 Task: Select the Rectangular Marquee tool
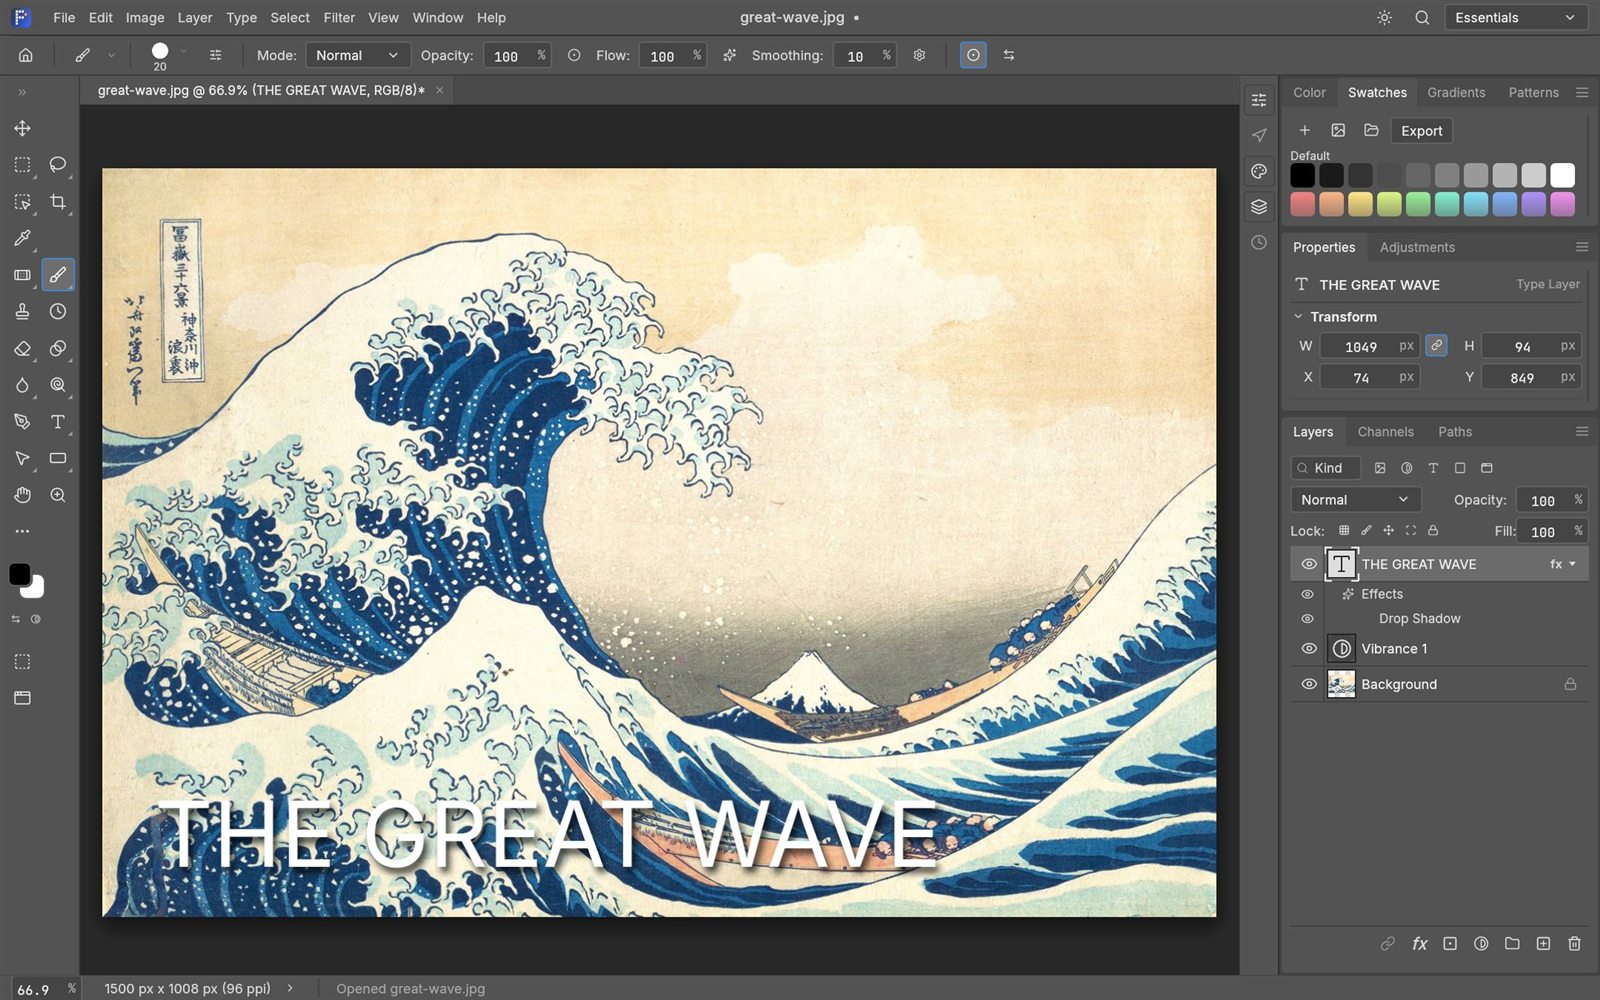[22, 164]
